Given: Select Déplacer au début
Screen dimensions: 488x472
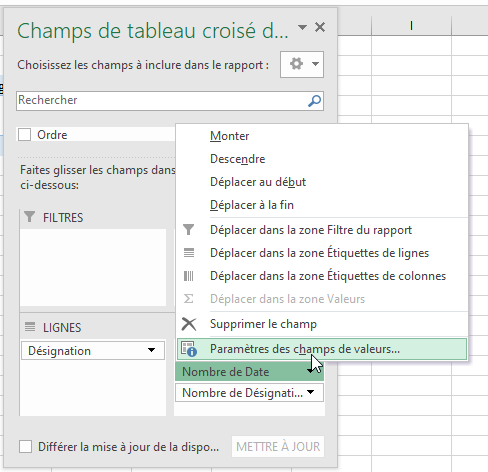Looking at the screenshot, I should coord(322,182).
